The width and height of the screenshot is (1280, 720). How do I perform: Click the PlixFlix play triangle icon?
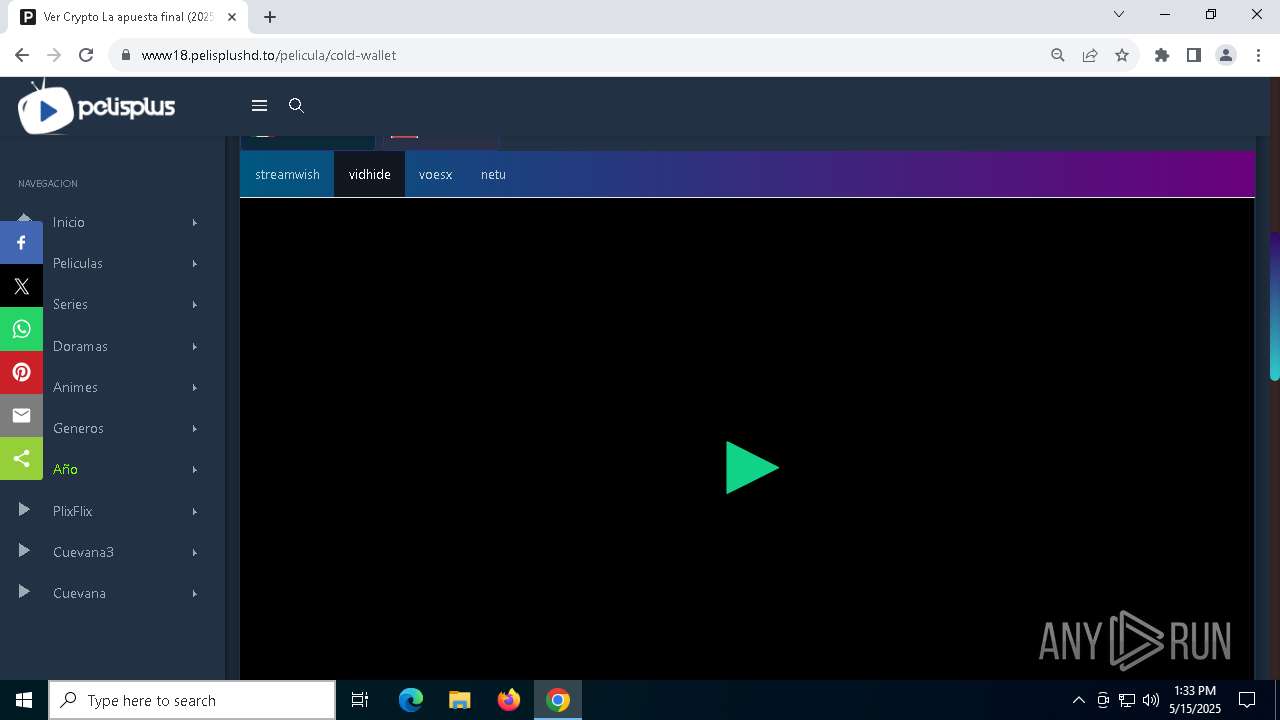pyautogui.click(x=24, y=510)
